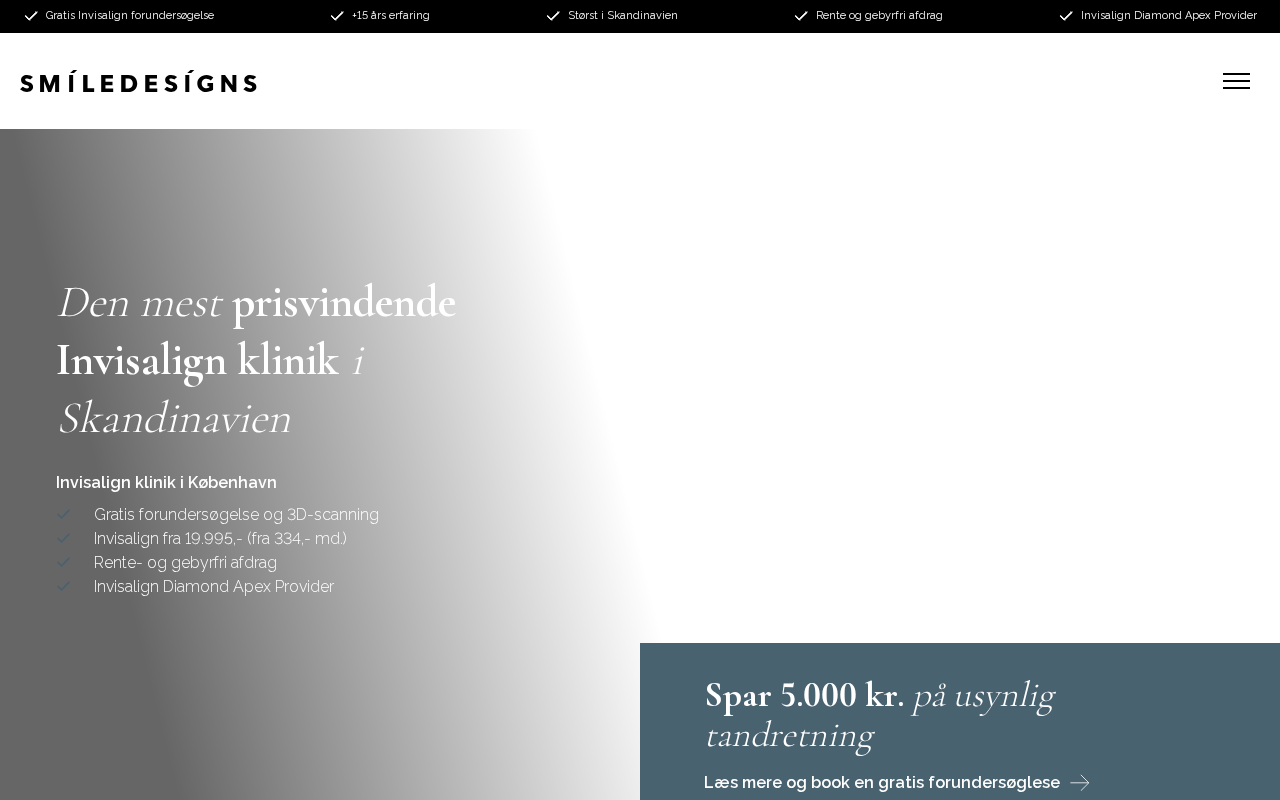Viewport: 1280px width, 800px height.
Task: Select 'Rente og gebyrfri afdrag' text in top bar
Action: pyautogui.click(x=879, y=16)
